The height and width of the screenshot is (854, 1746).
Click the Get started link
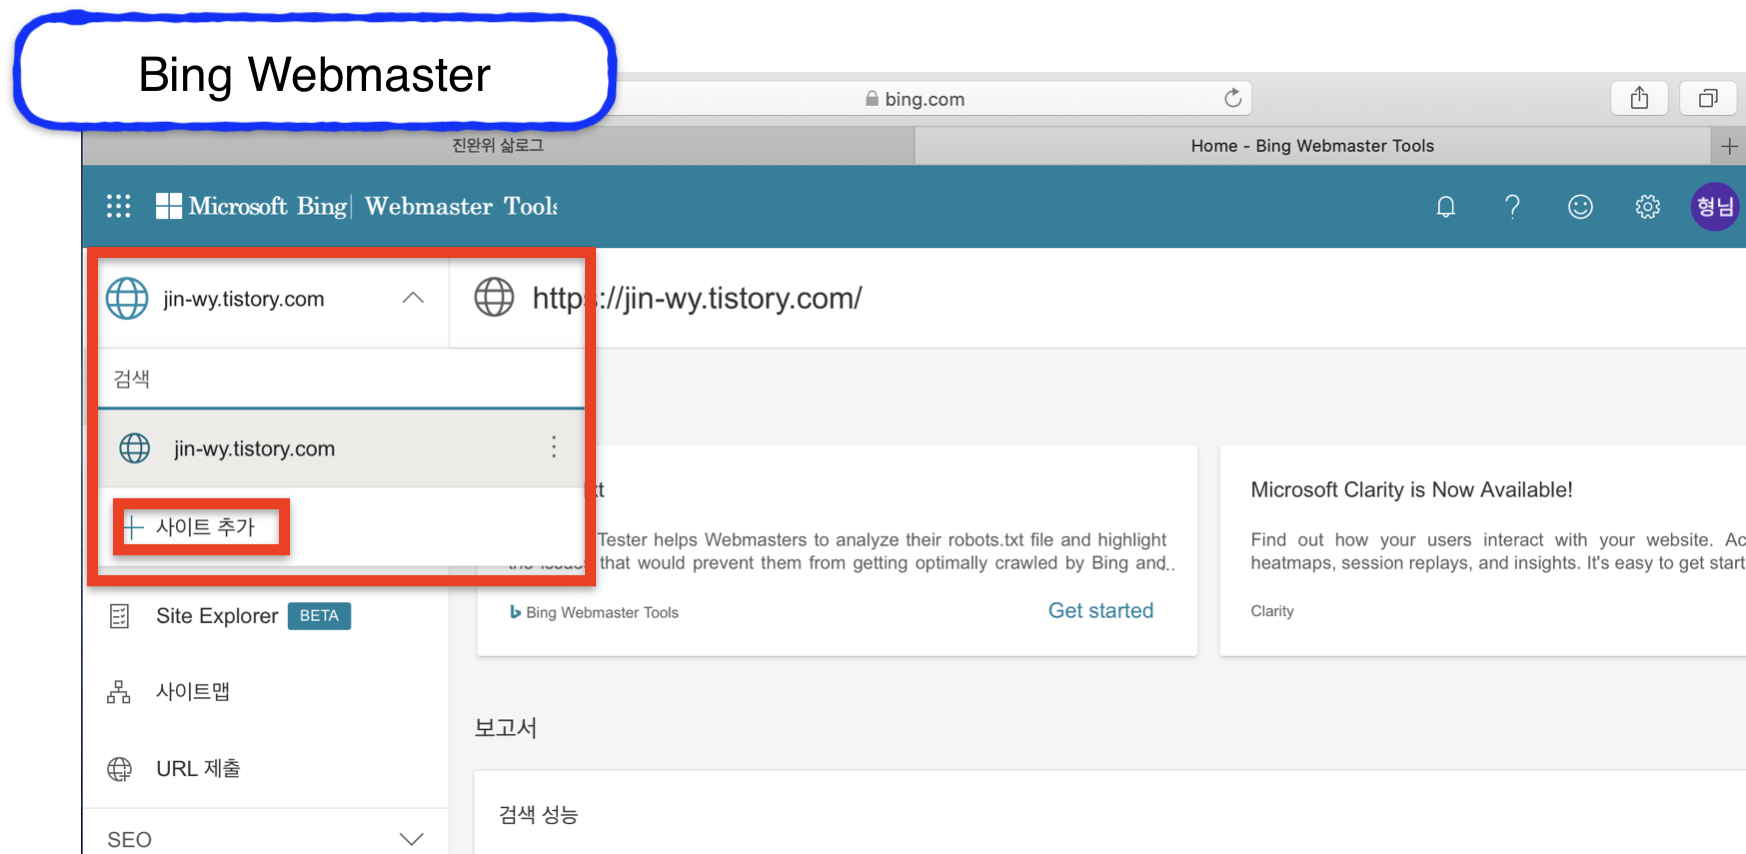click(1101, 611)
